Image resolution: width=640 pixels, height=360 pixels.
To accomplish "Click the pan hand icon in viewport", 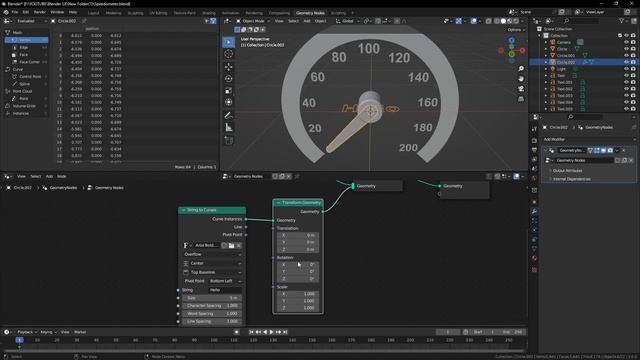I will 521,78.
